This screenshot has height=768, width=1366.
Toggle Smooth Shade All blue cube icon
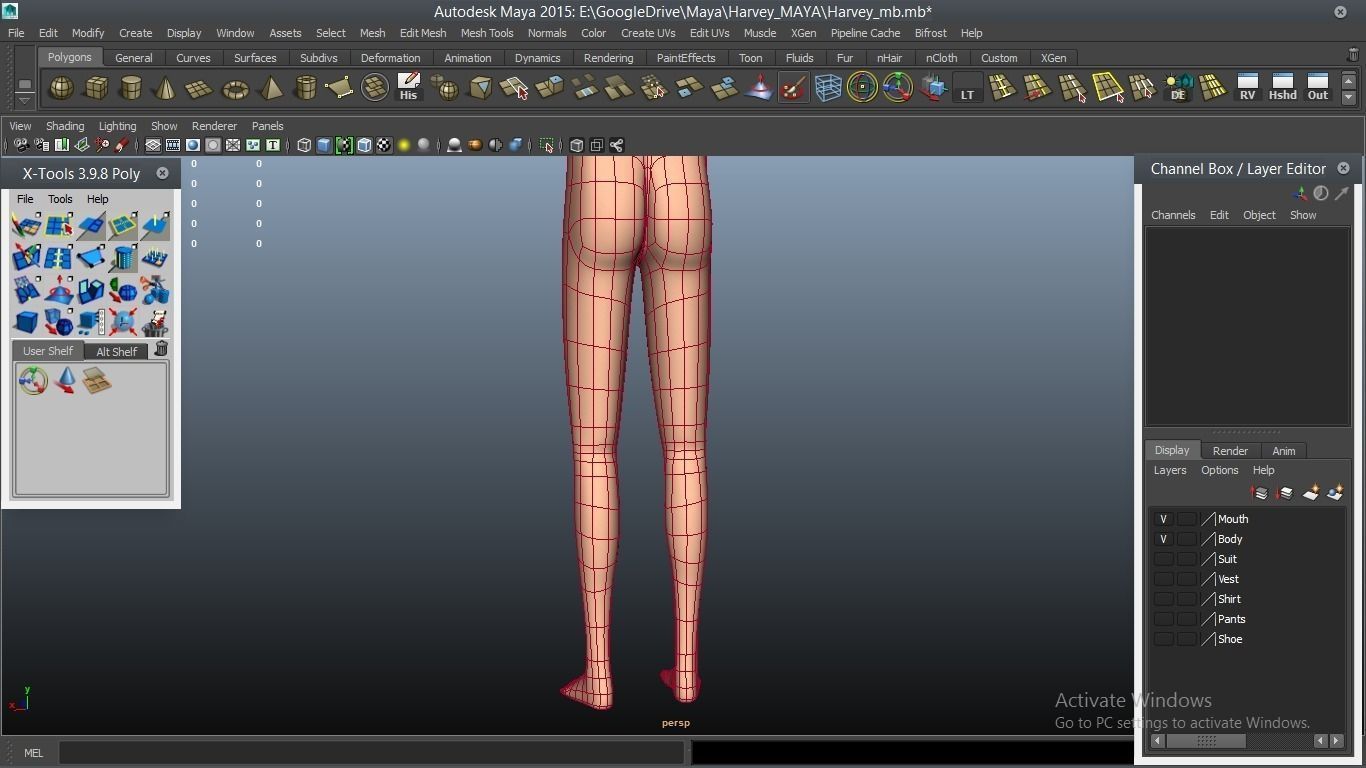(x=324, y=145)
